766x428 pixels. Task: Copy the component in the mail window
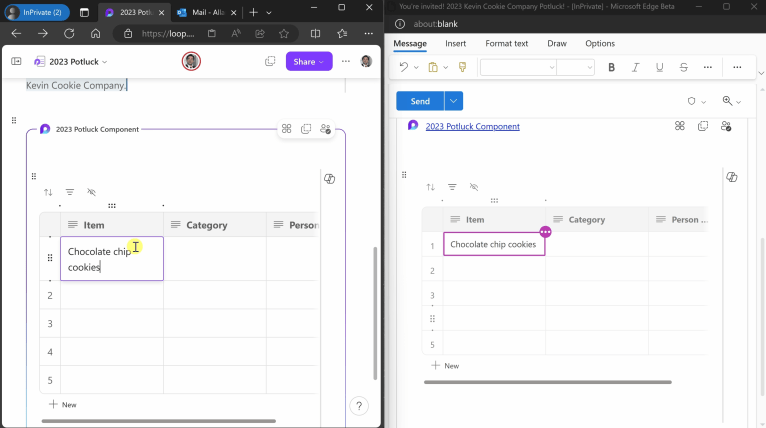[x=703, y=126]
